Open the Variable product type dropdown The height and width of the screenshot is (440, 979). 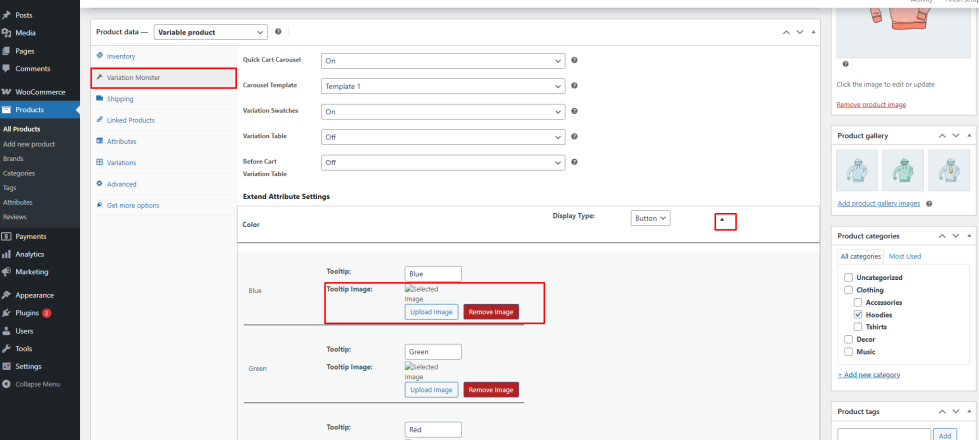[211, 32]
